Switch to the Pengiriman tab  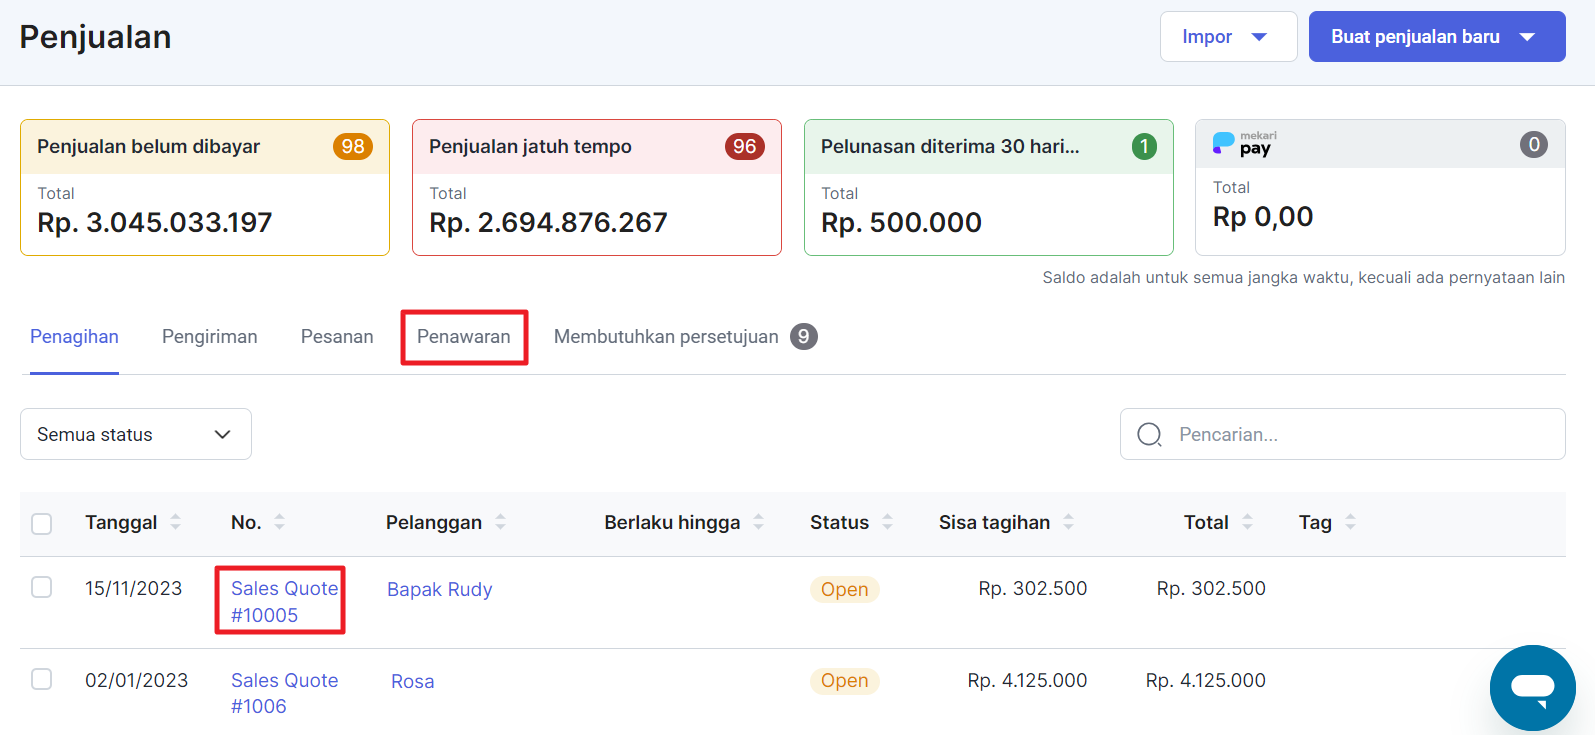coord(210,337)
